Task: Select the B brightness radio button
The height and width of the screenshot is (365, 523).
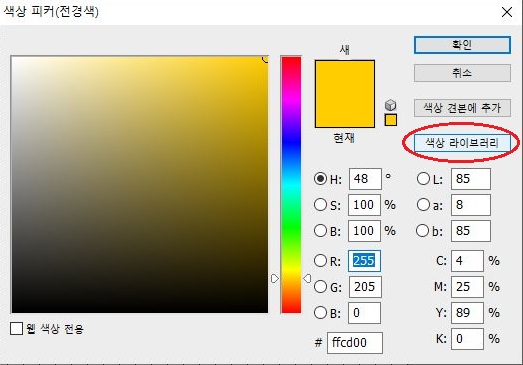Action: 320,231
